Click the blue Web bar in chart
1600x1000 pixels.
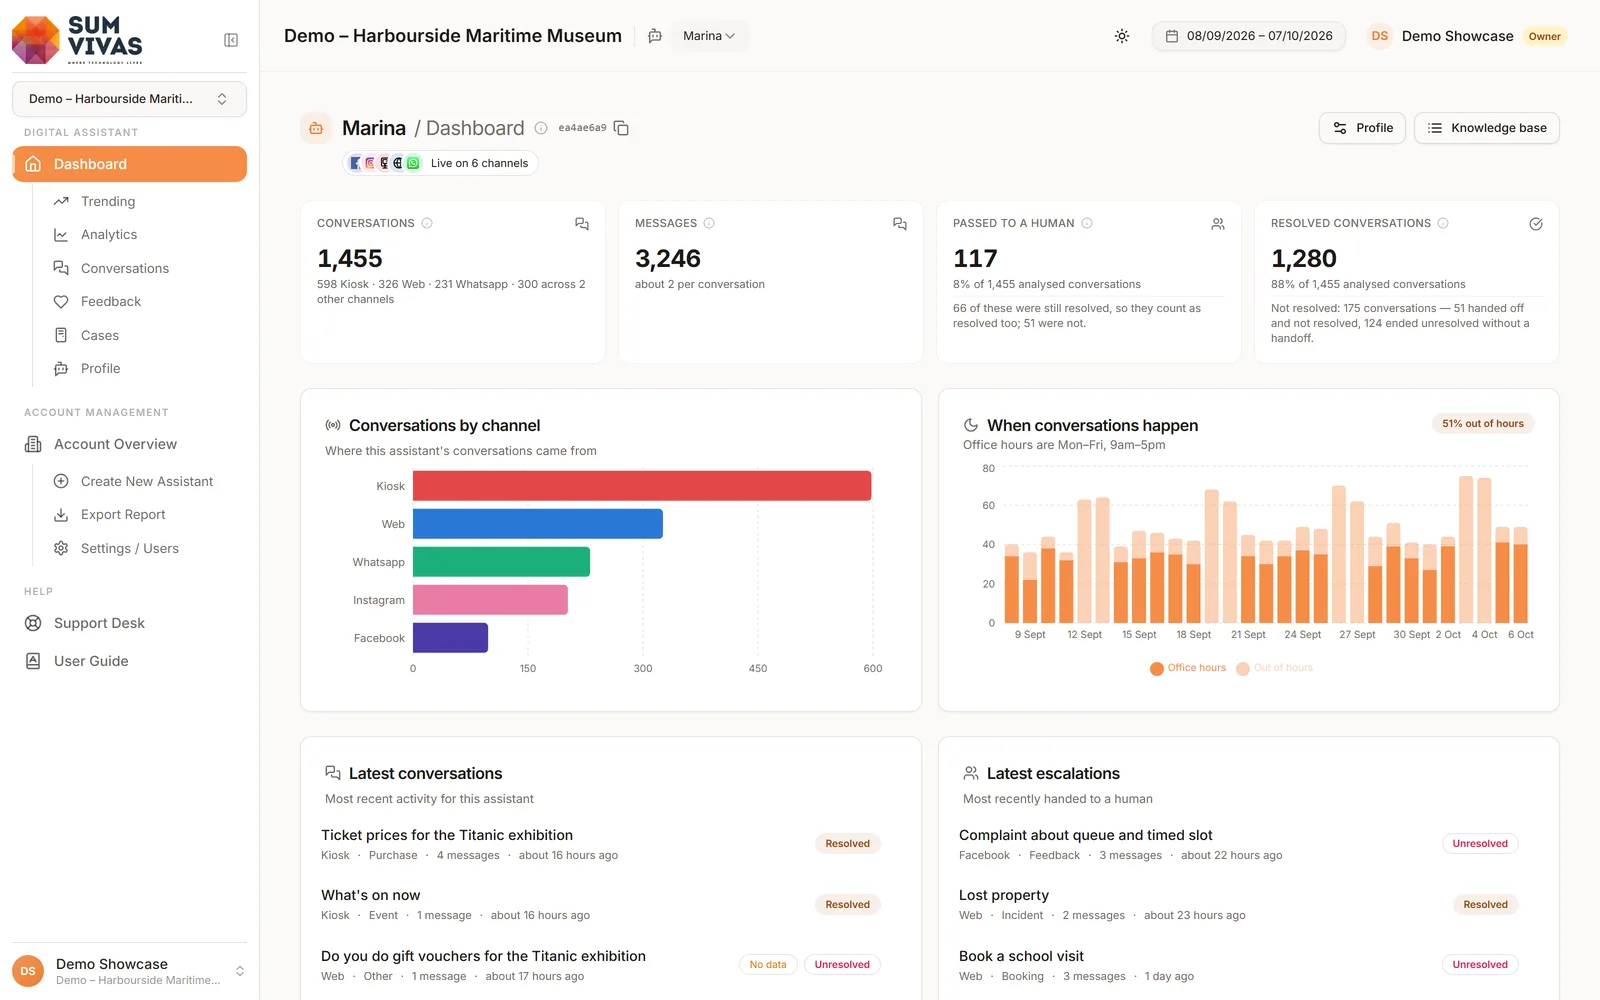(x=538, y=524)
